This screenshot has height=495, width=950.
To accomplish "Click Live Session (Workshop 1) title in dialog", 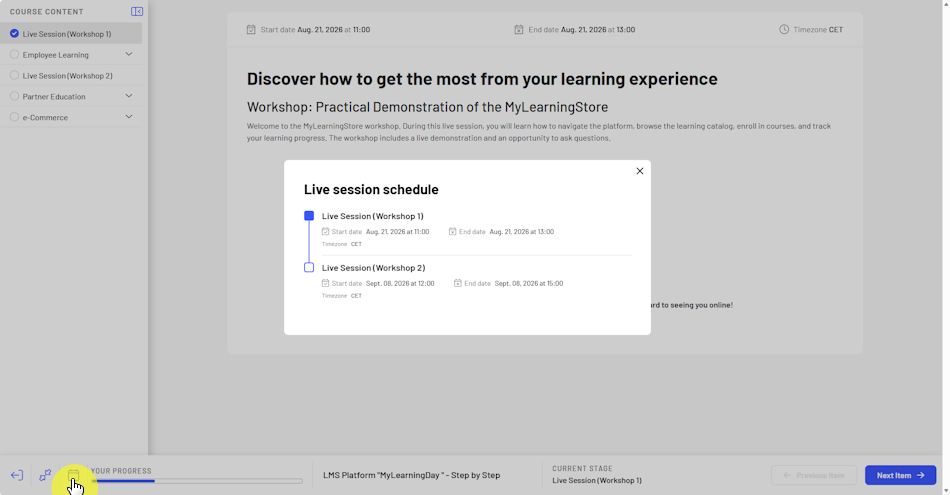I will pyautogui.click(x=373, y=216).
